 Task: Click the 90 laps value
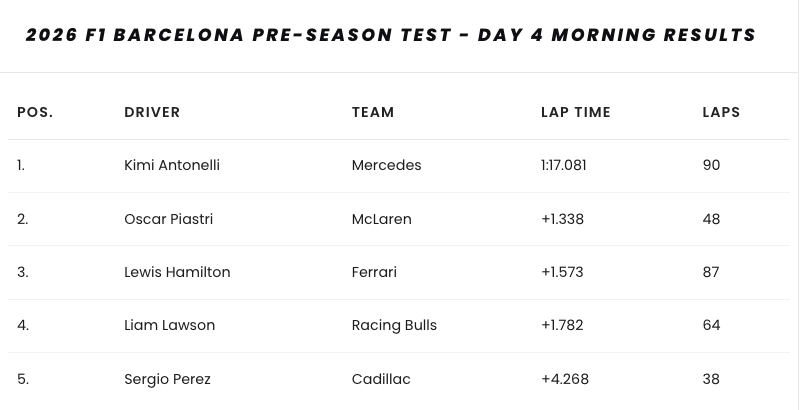tap(711, 165)
